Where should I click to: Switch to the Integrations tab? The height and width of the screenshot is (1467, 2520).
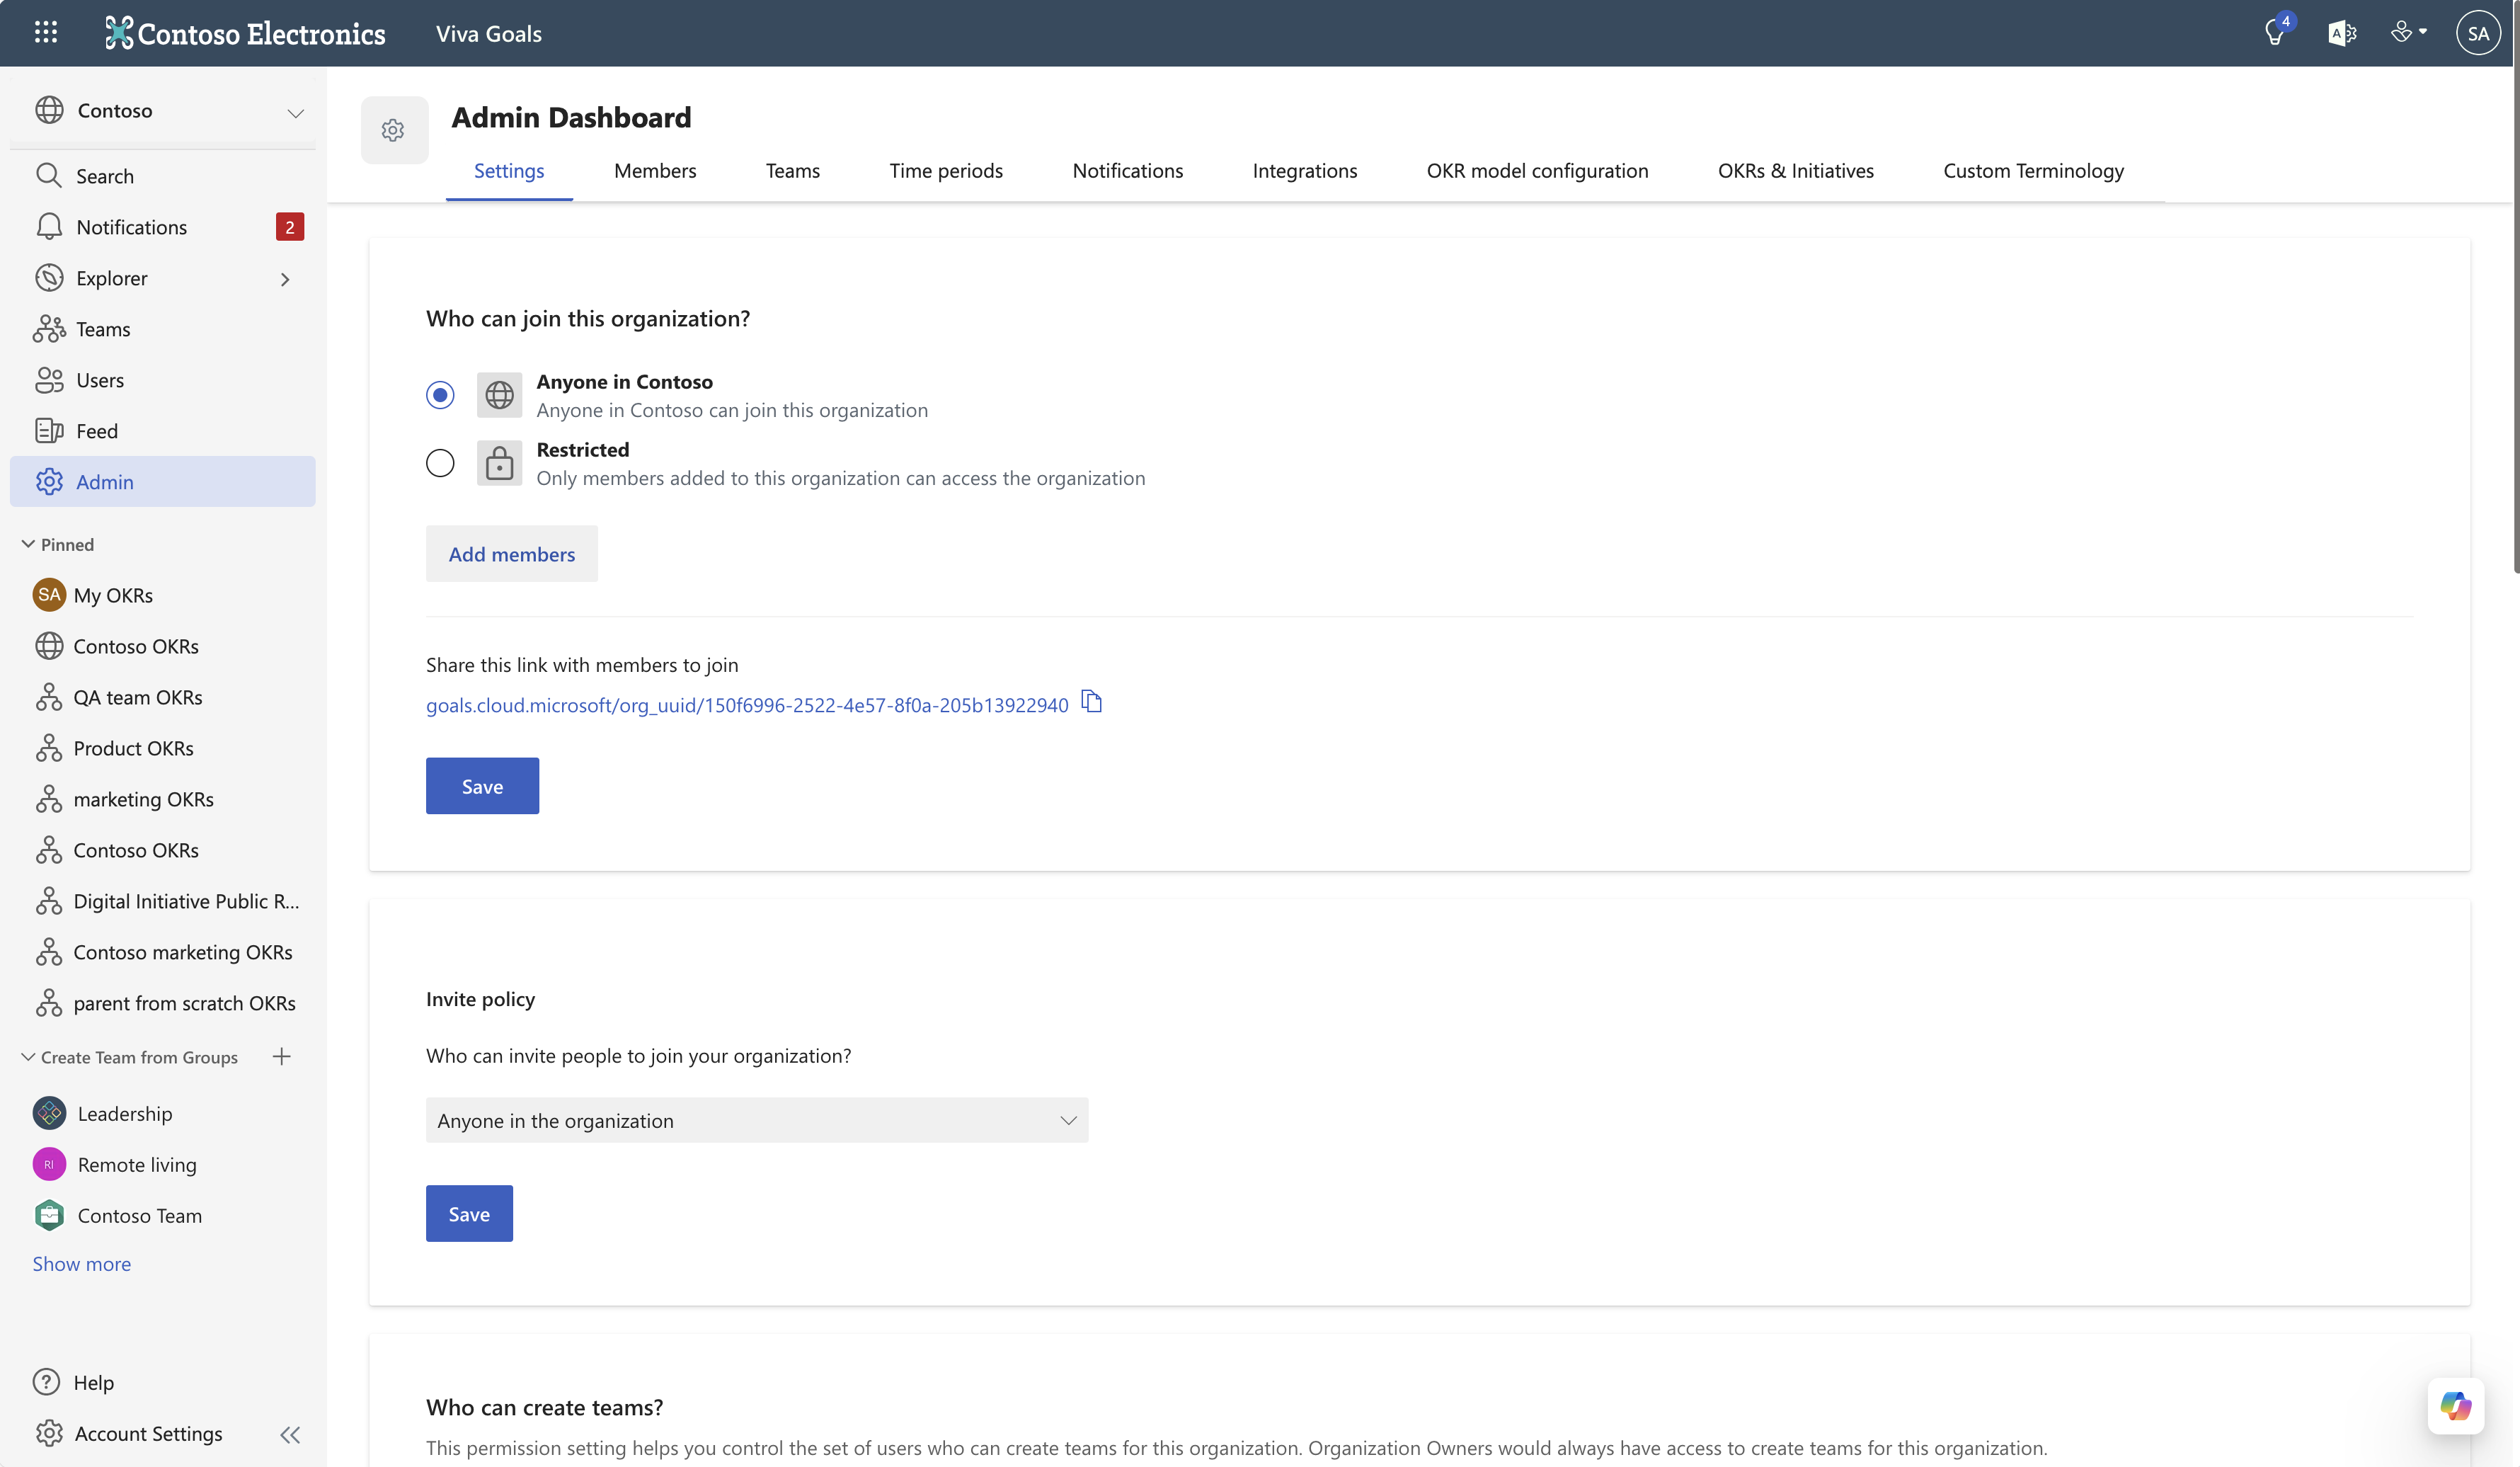[1305, 171]
